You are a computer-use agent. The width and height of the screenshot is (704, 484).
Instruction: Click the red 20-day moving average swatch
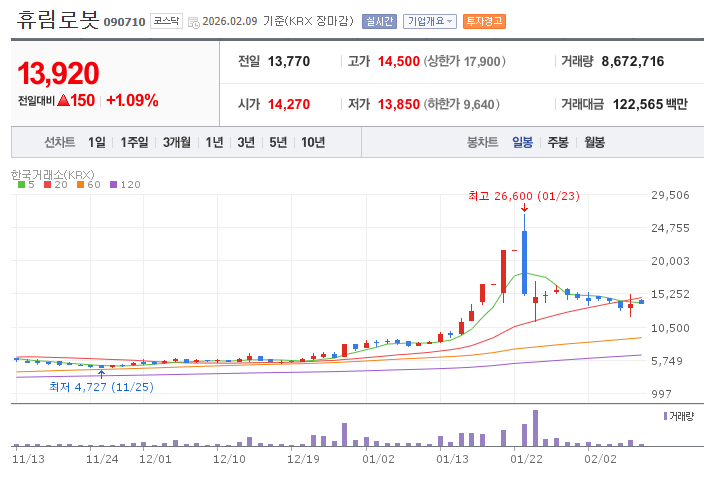[47, 185]
